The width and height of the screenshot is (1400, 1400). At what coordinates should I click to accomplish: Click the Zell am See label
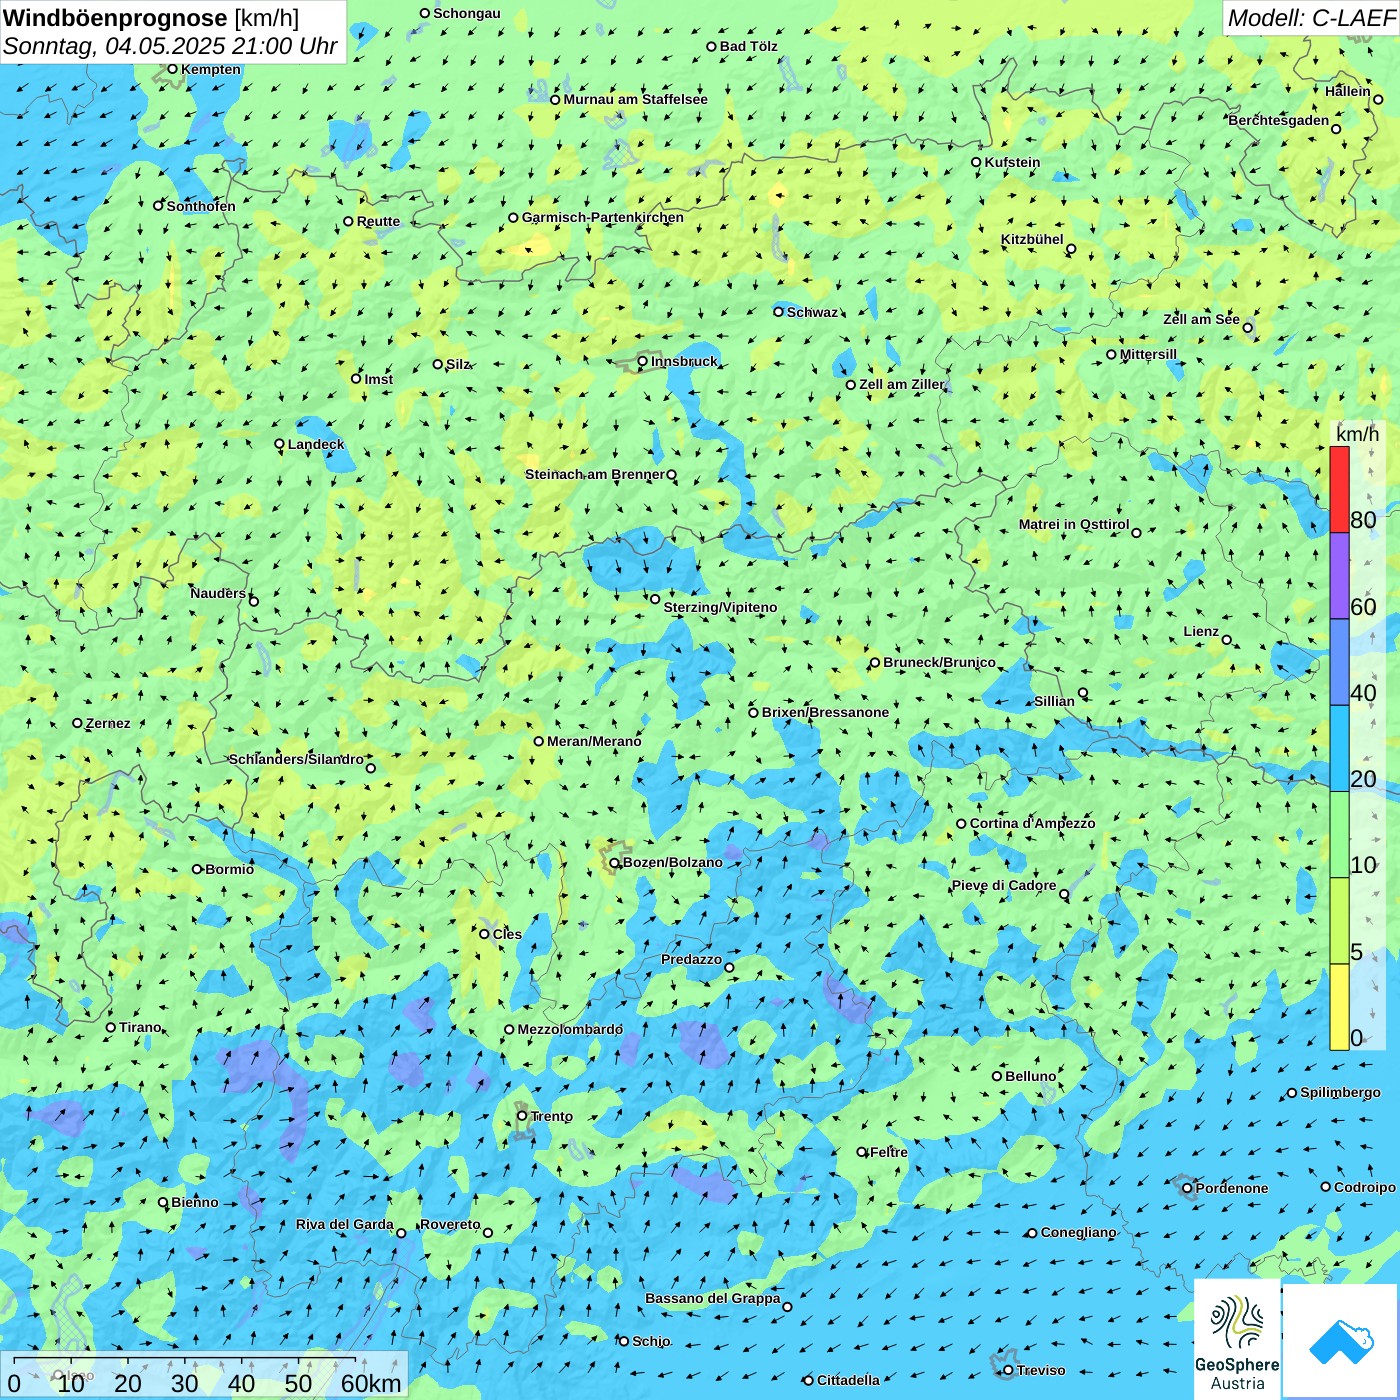point(1201,319)
